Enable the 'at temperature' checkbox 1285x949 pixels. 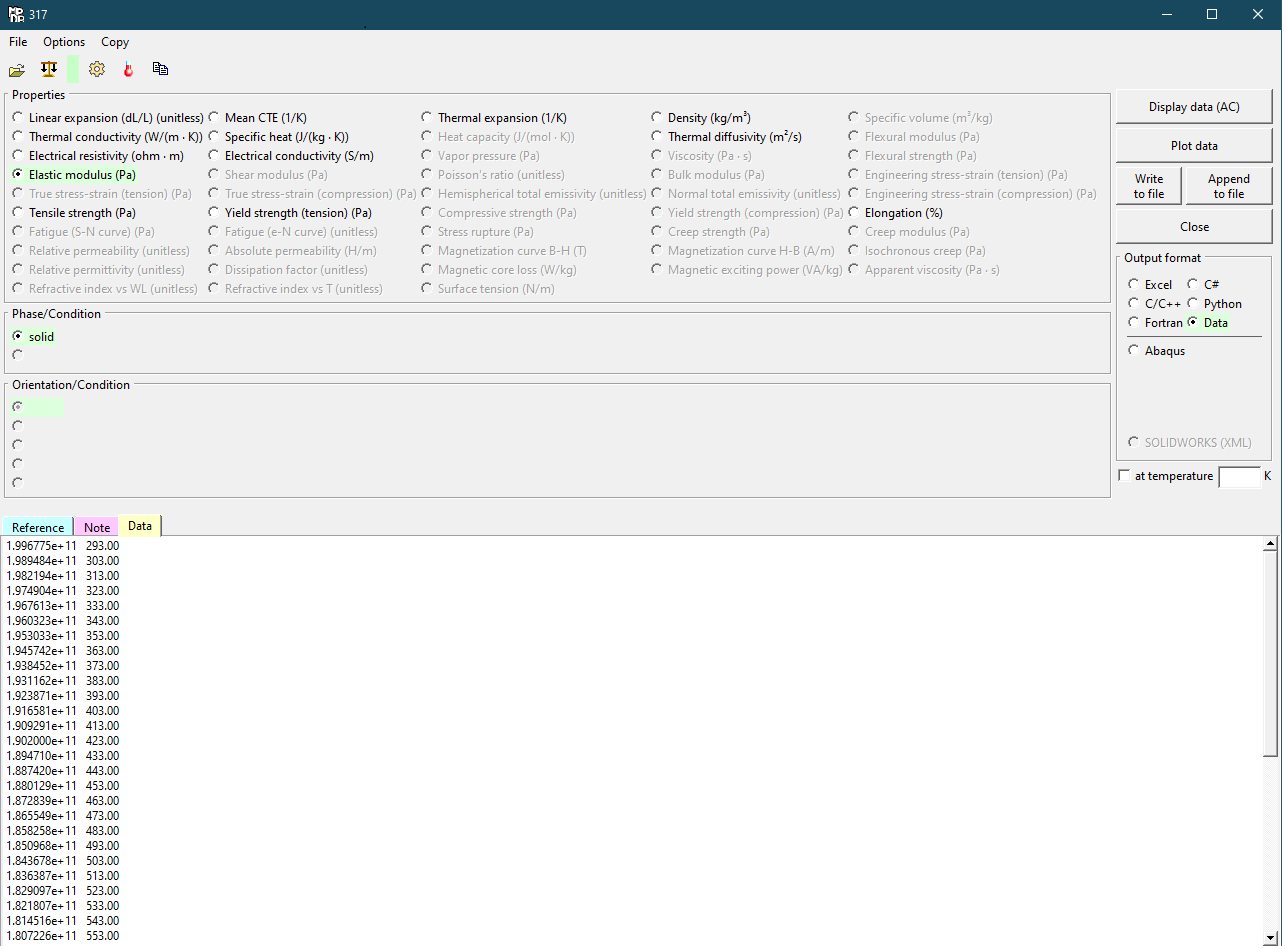[1124, 476]
